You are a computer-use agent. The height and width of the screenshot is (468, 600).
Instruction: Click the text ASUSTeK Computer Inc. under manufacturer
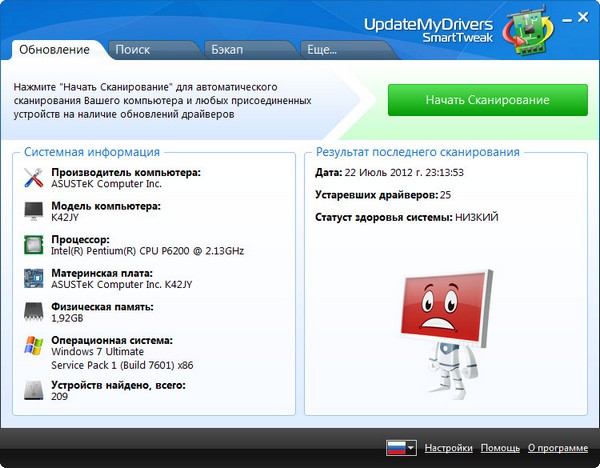(x=106, y=184)
